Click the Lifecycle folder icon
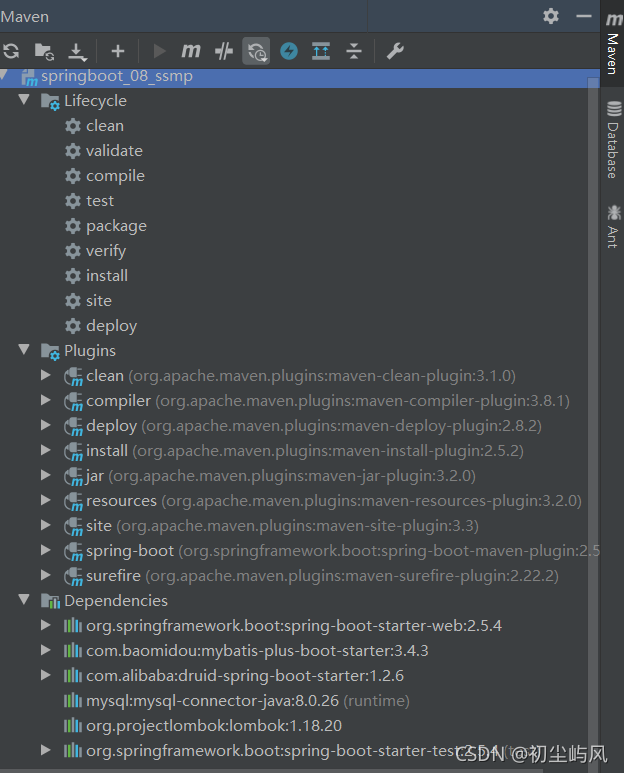Screen dimensions: 624x773 pyautogui.click(x=50, y=102)
